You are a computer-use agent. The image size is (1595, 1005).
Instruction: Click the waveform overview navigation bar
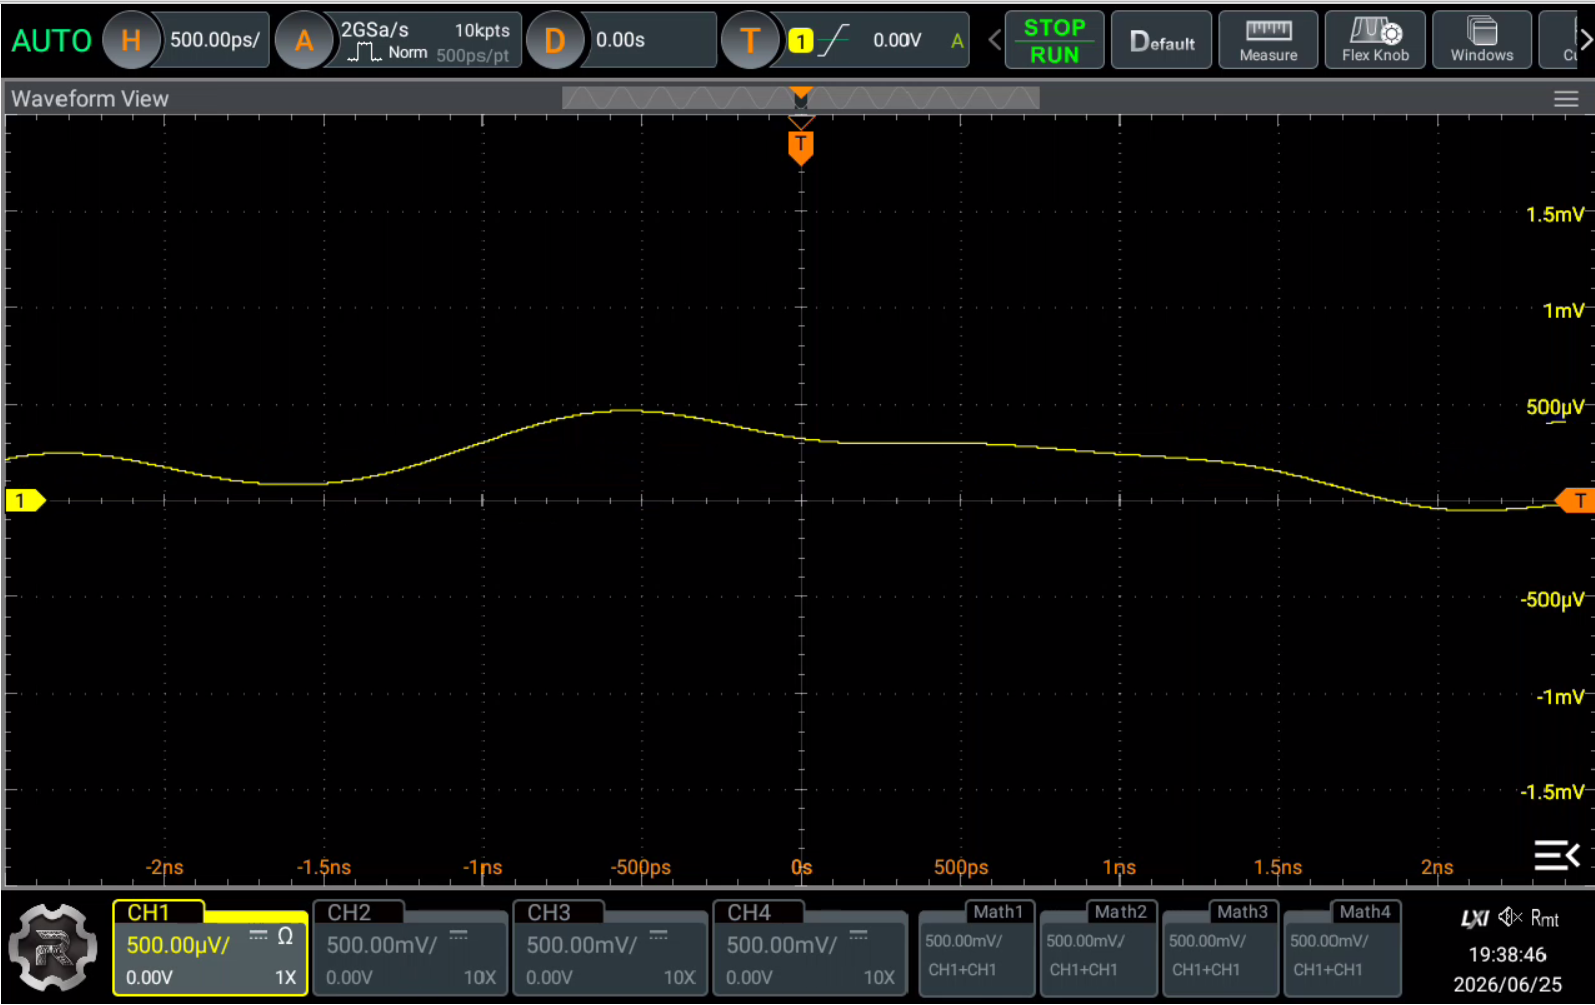click(801, 98)
